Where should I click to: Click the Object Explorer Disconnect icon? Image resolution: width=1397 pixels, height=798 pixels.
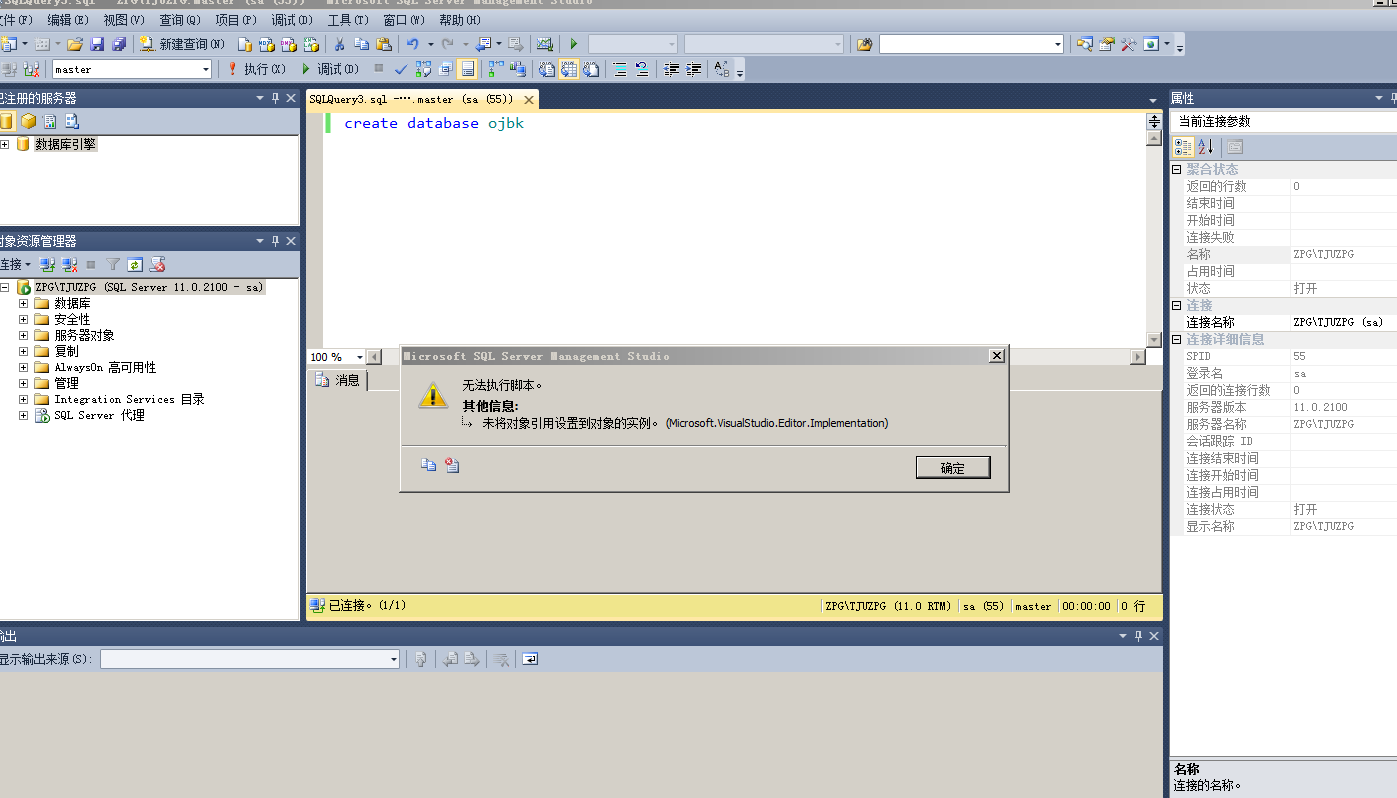69,264
